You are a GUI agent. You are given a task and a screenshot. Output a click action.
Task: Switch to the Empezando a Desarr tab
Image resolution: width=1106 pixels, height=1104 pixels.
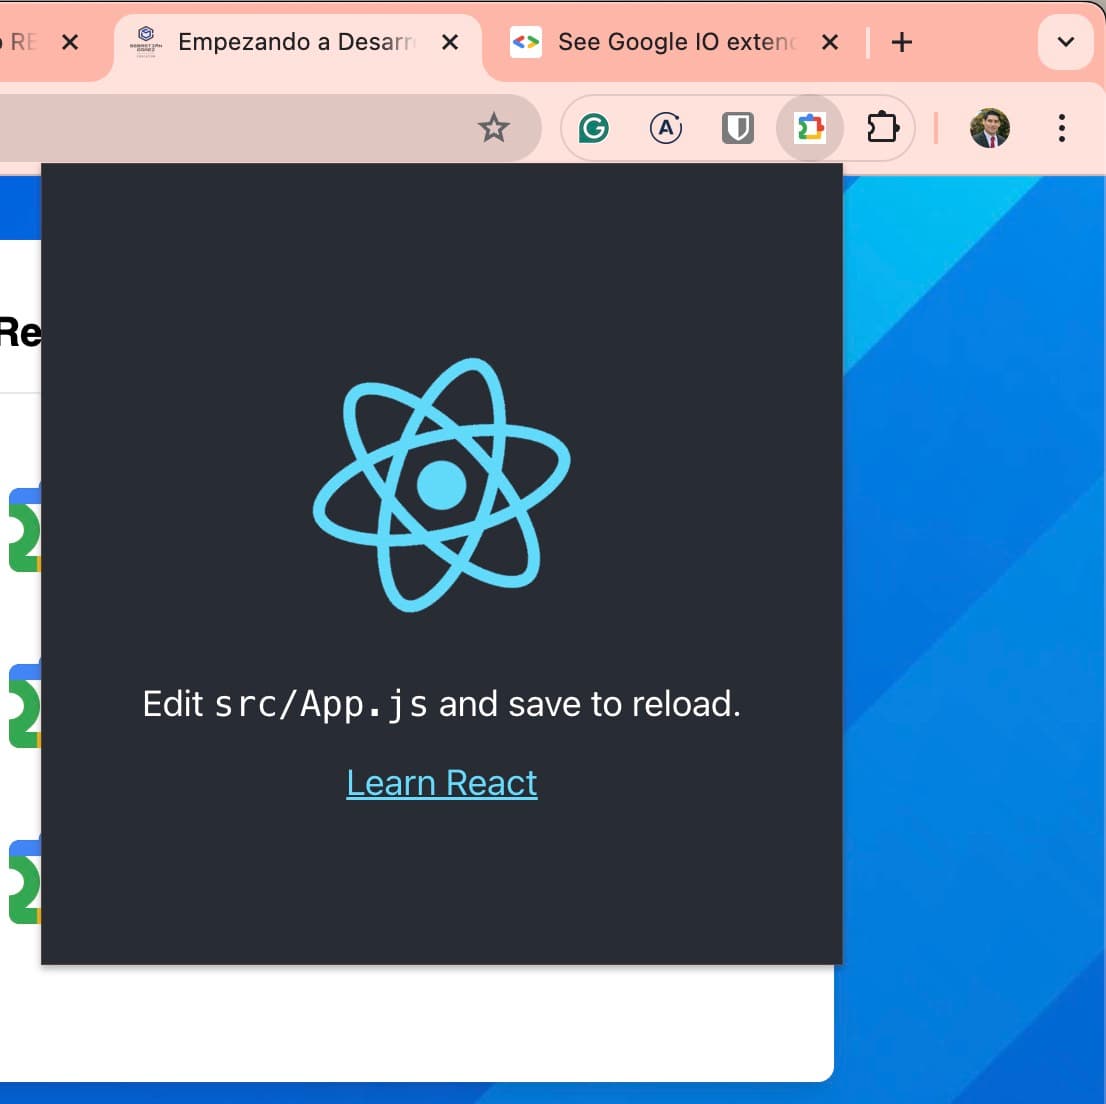tap(295, 42)
